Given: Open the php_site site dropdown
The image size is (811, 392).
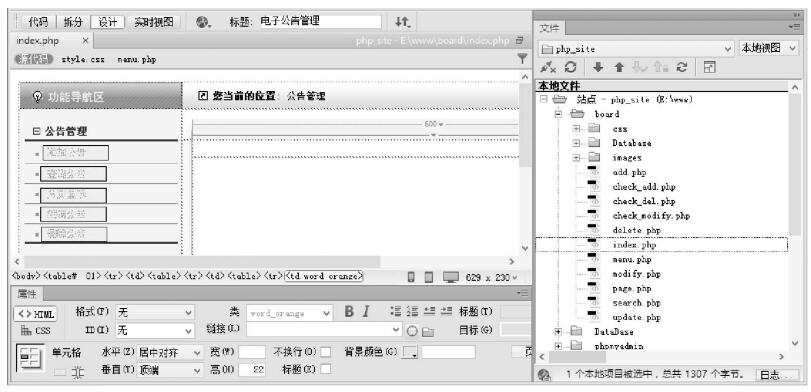Looking at the screenshot, I should [x=637, y=49].
